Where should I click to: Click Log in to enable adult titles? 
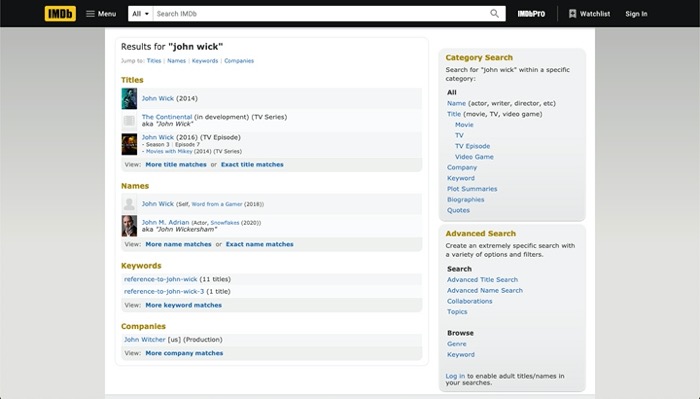tap(455, 376)
